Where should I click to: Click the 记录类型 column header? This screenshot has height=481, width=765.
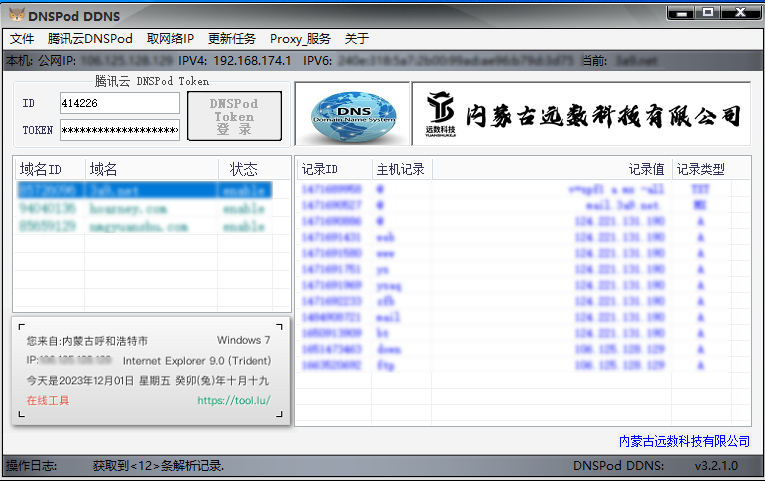(701, 169)
